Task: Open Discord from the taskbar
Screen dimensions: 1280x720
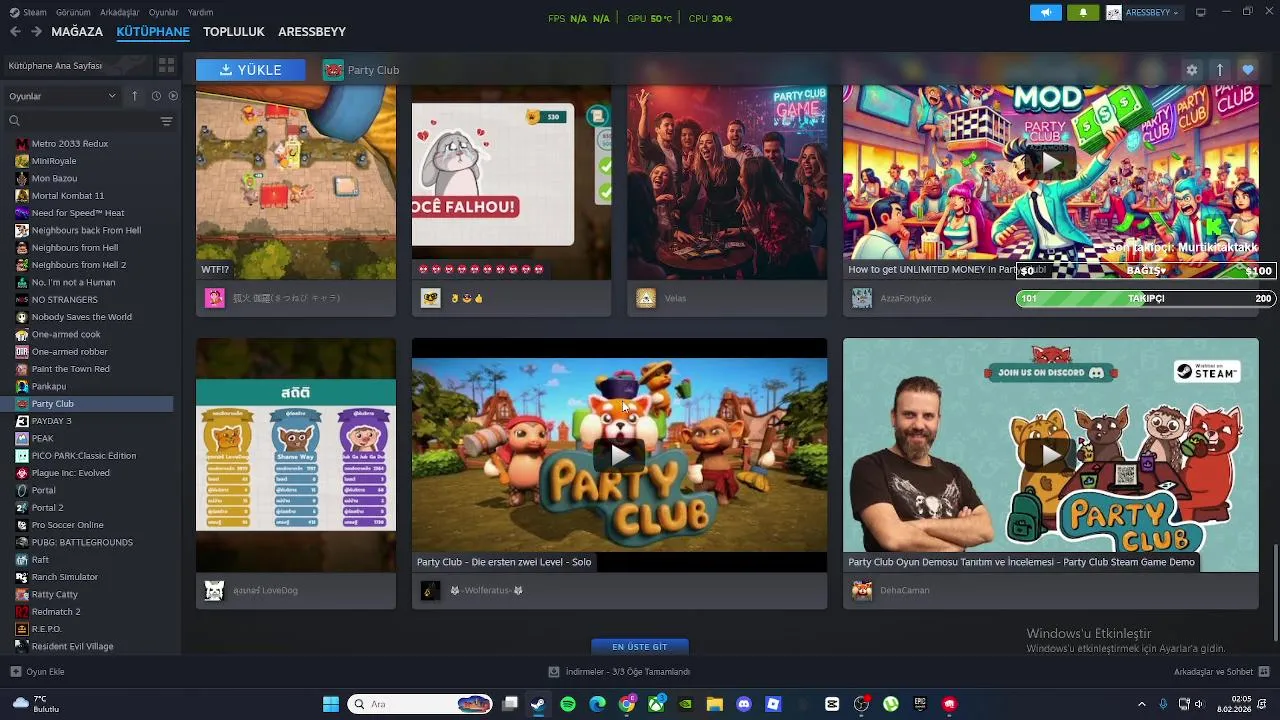Action: coord(743,704)
